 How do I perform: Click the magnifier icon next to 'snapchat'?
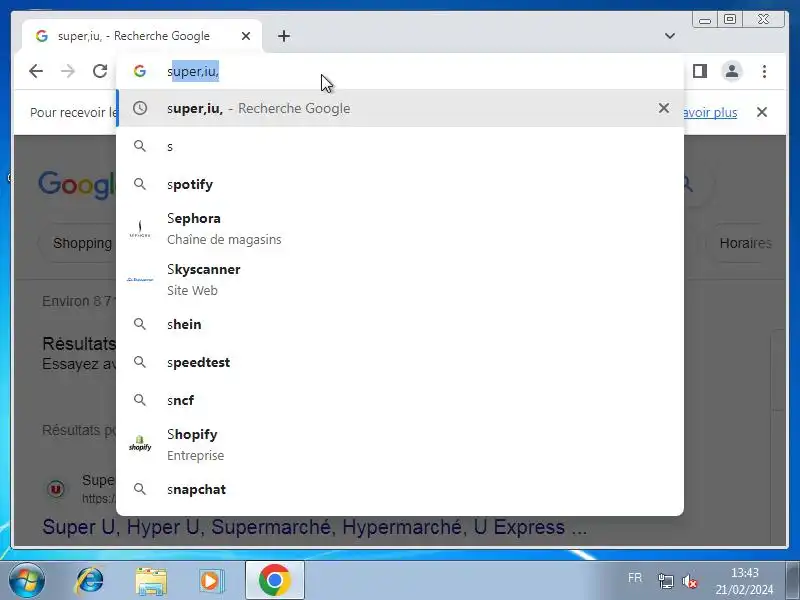pos(140,489)
